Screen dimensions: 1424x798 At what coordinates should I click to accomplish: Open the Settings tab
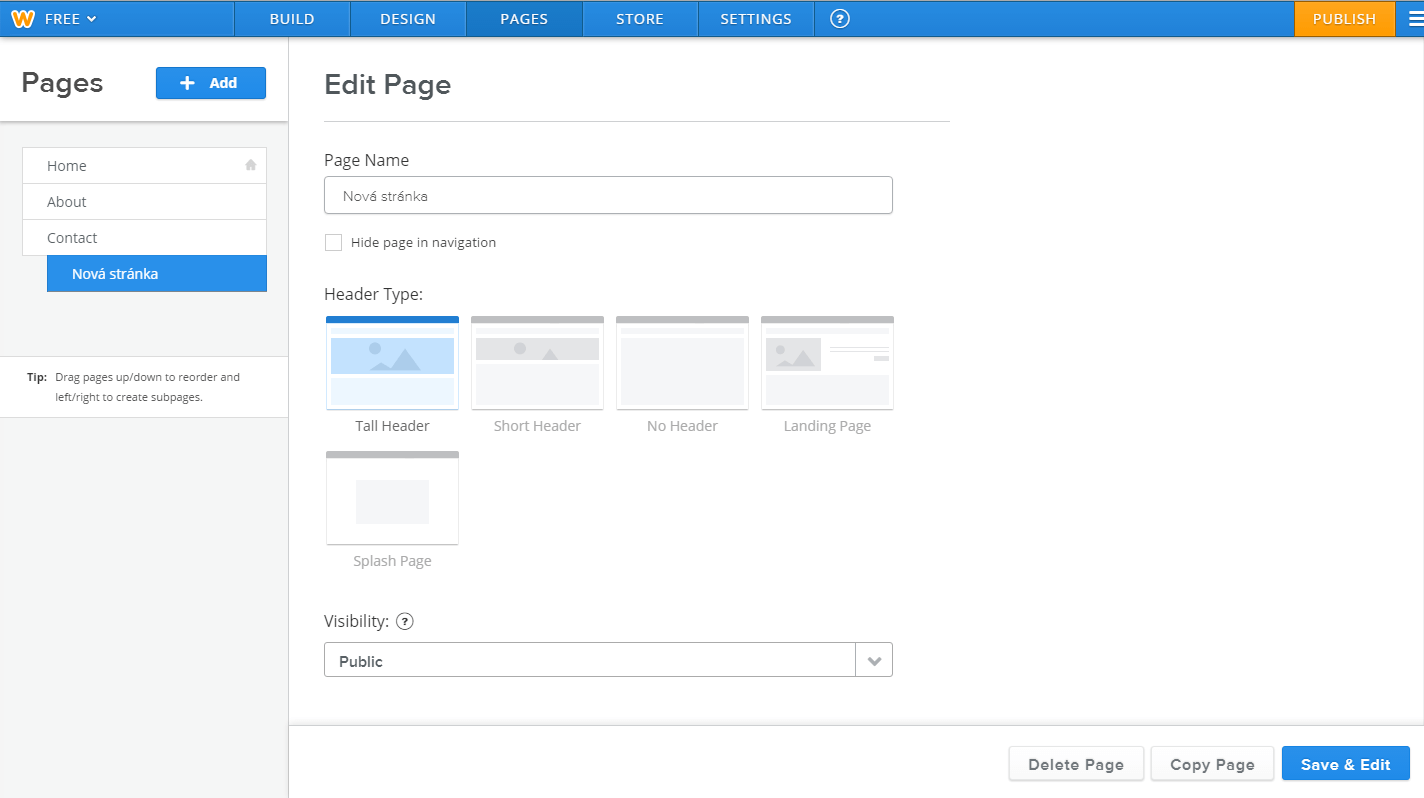756,19
